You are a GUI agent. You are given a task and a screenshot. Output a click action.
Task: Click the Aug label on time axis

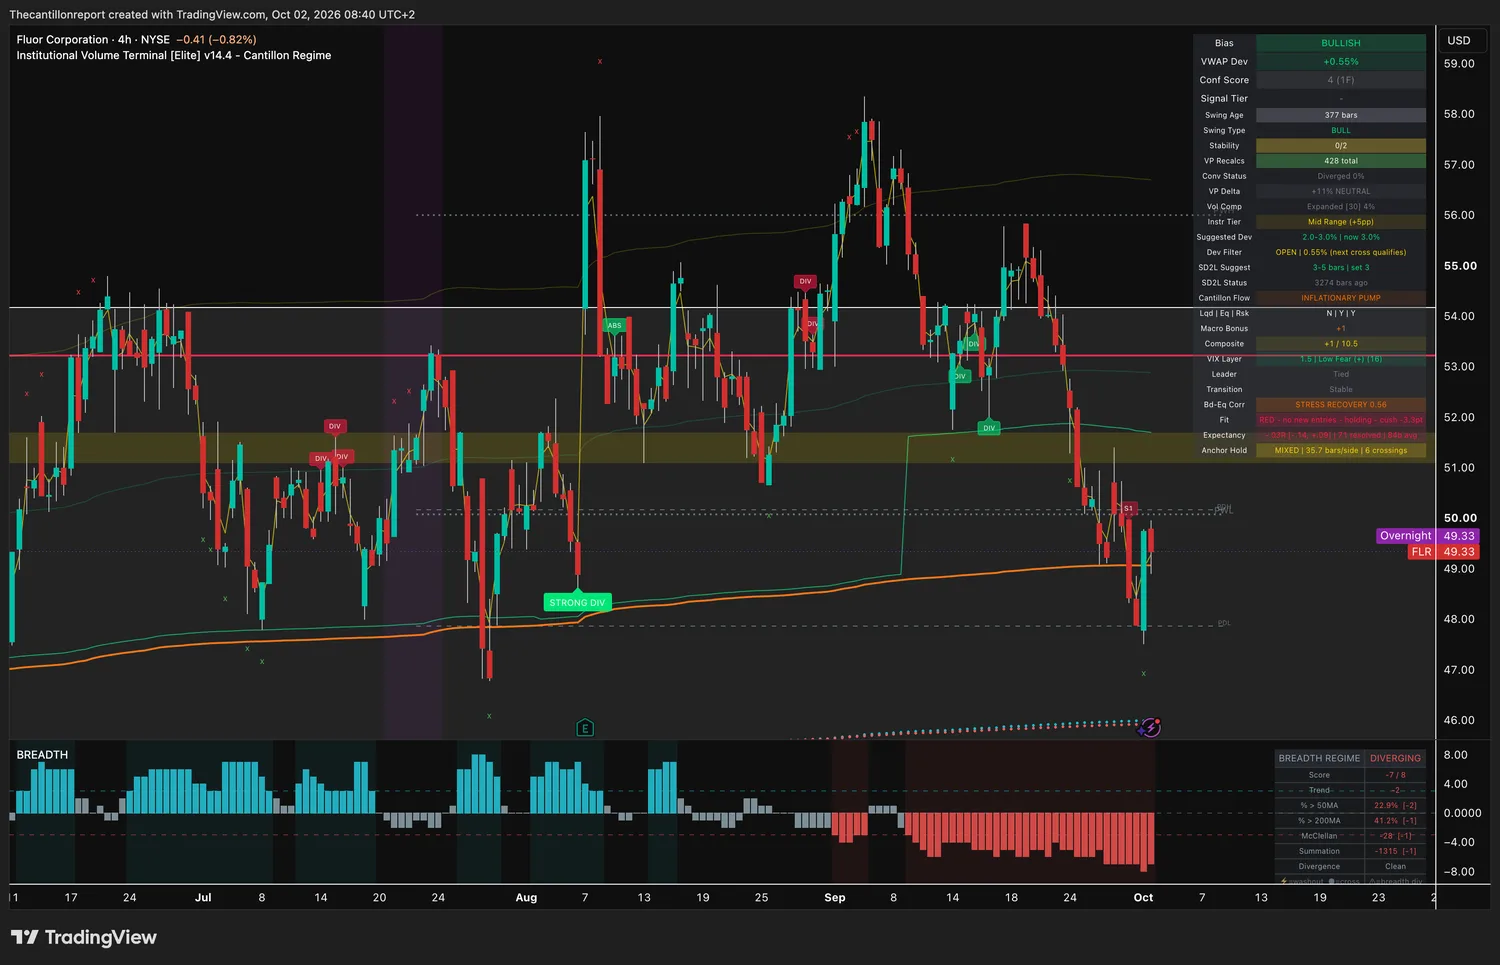[526, 898]
